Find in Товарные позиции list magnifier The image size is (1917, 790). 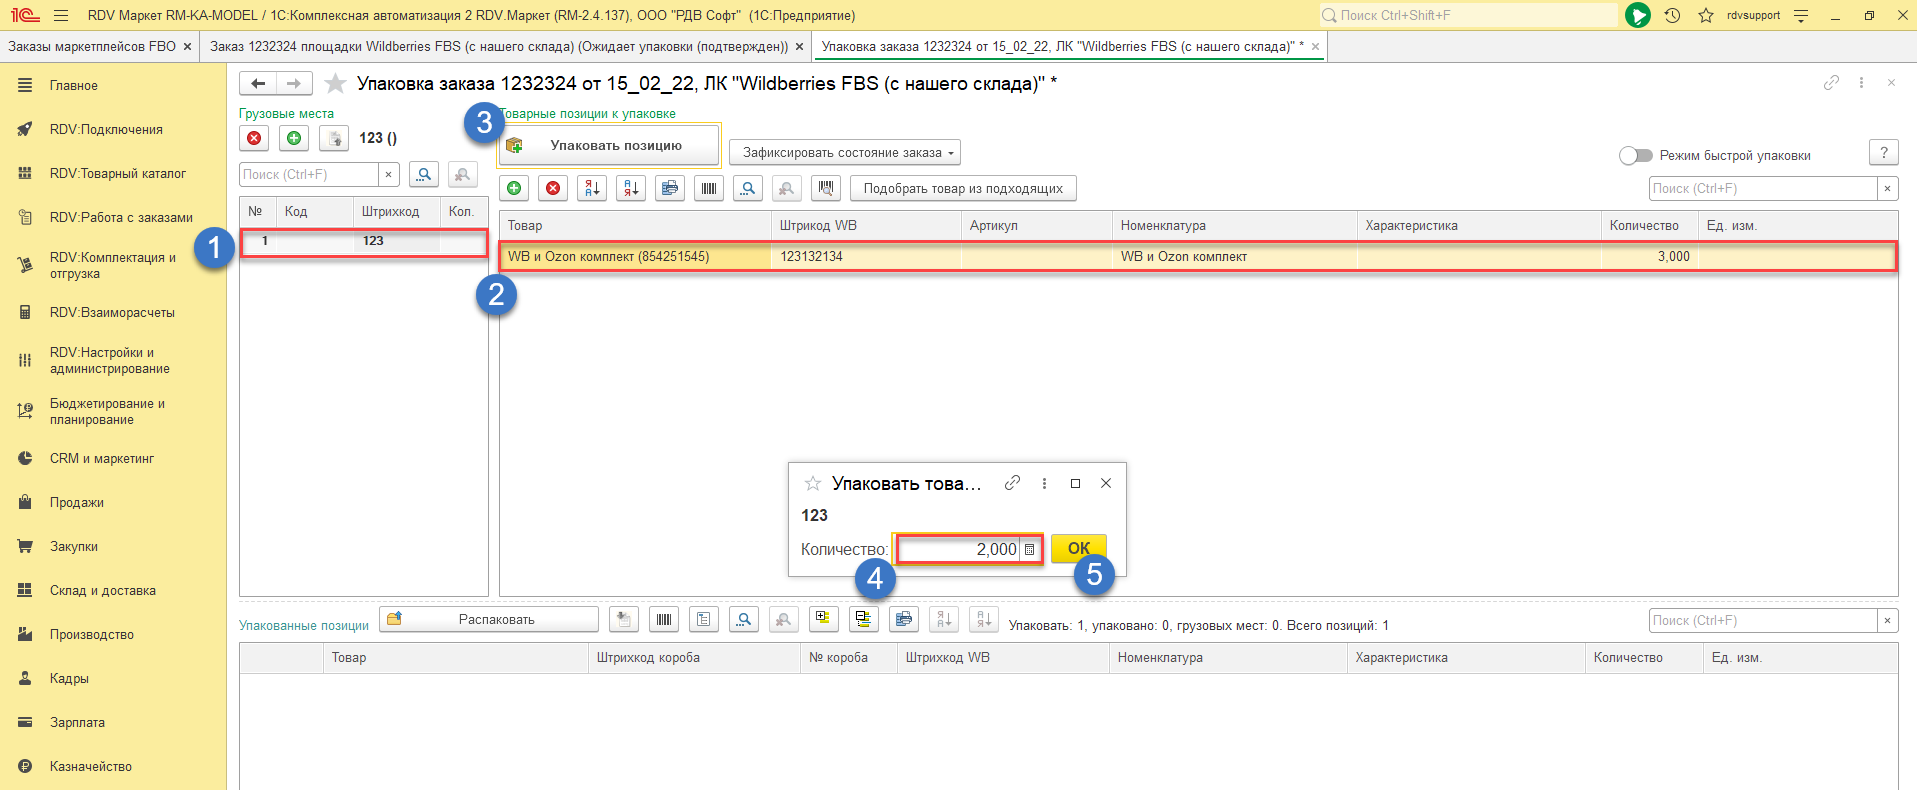[x=748, y=188]
